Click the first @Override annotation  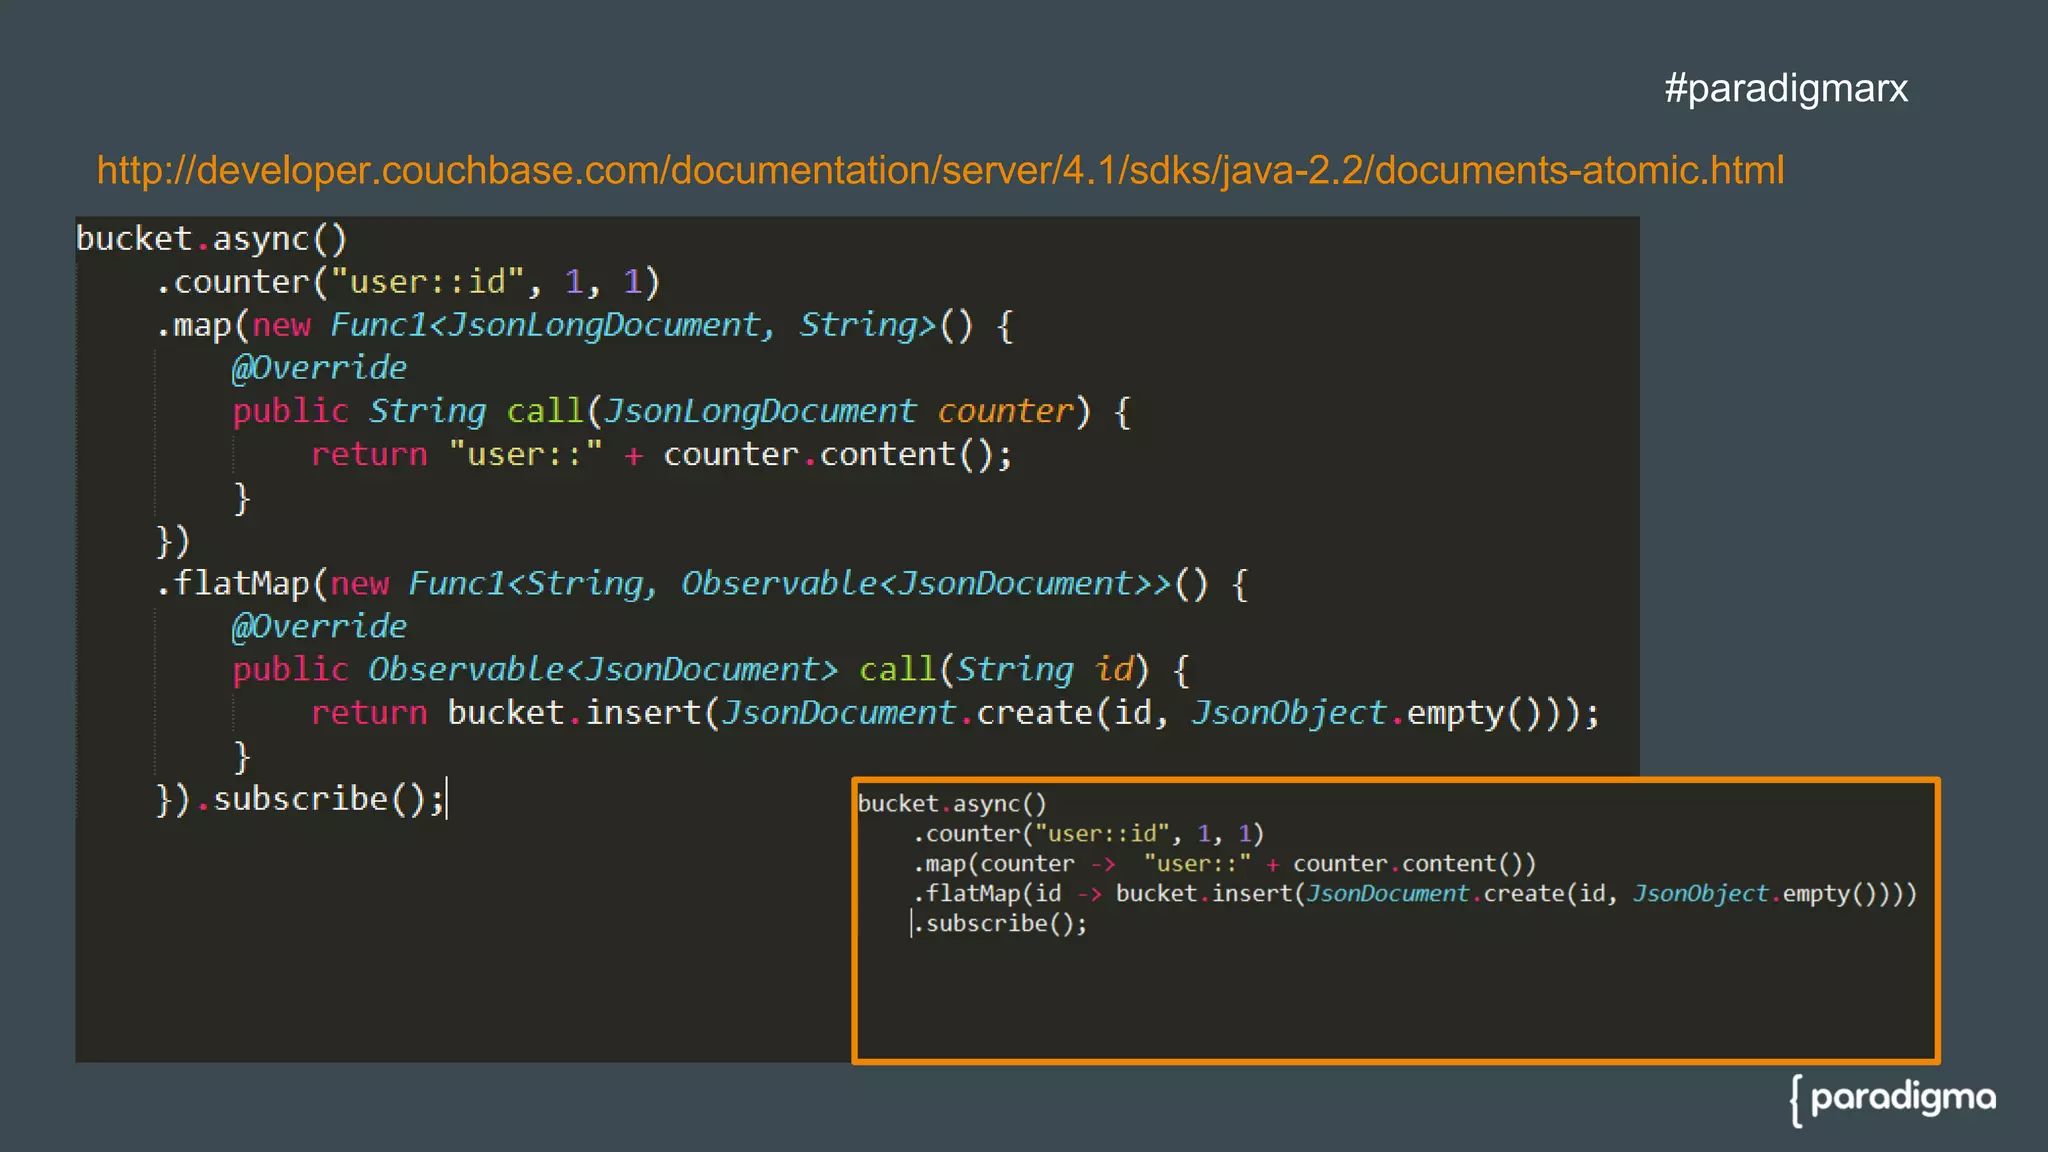[319, 368]
